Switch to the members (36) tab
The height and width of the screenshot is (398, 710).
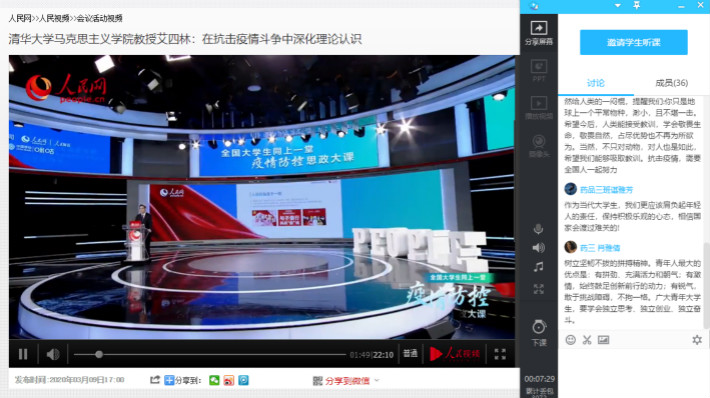(671, 83)
